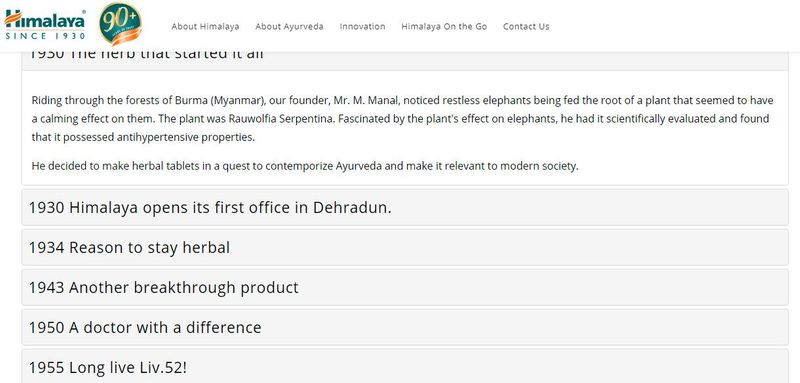Expand the '1955 Long live Liv.52!' panel
800x383 pixels.
[x=405, y=367]
